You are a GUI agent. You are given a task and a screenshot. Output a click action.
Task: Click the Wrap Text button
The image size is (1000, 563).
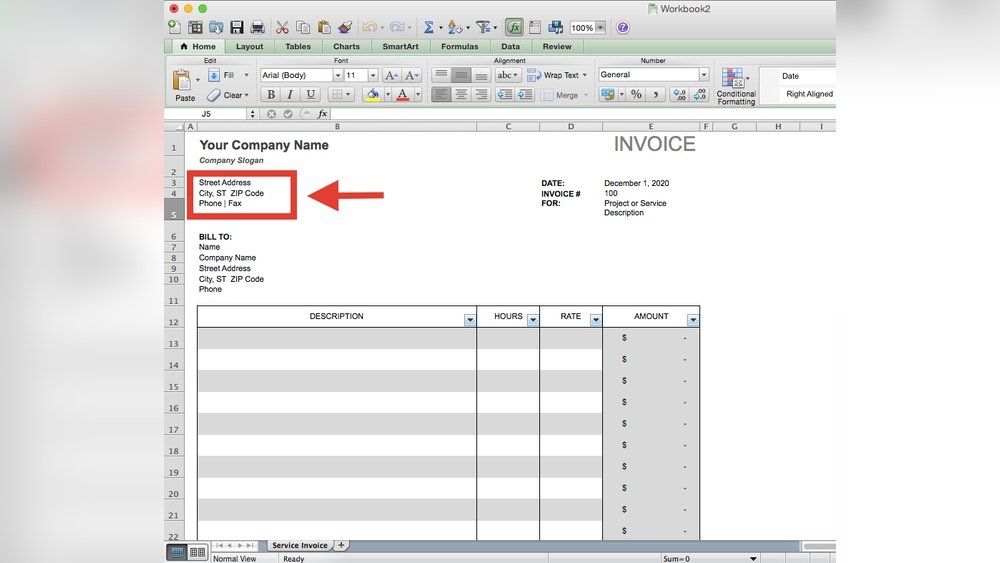coord(554,75)
